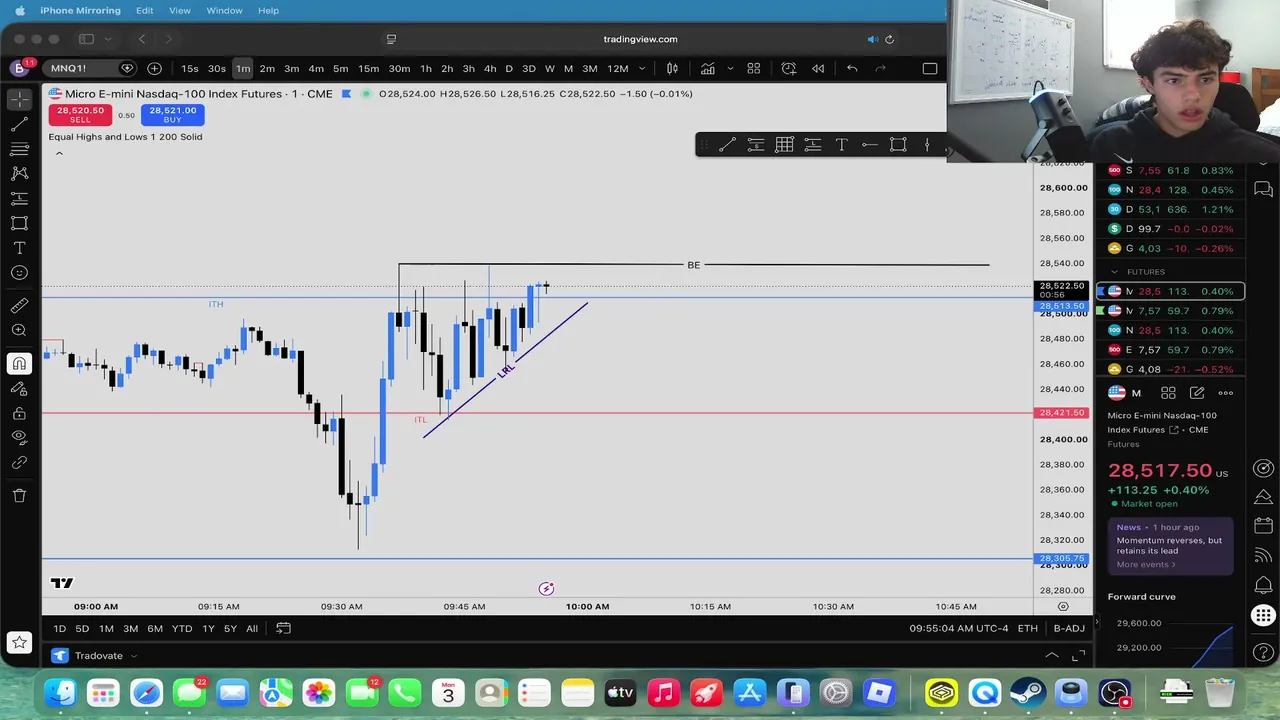The image size is (1280, 720).
Task: Select the watchlist row showing -0.02%
Action: (1171, 229)
